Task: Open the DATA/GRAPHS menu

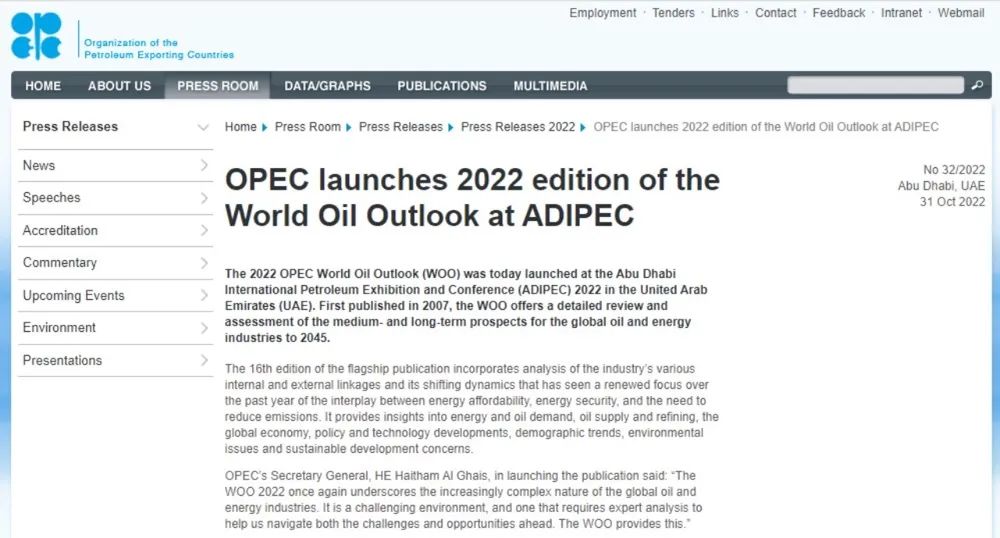Action: pos(327,86)
